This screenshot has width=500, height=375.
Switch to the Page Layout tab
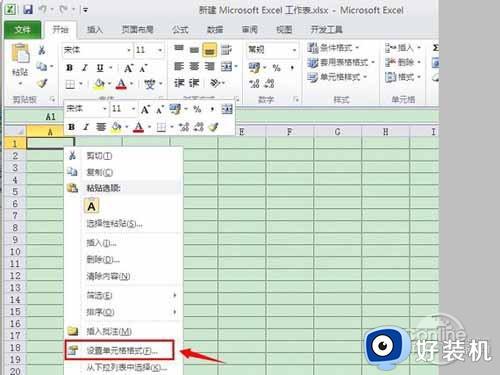(137, 30)
